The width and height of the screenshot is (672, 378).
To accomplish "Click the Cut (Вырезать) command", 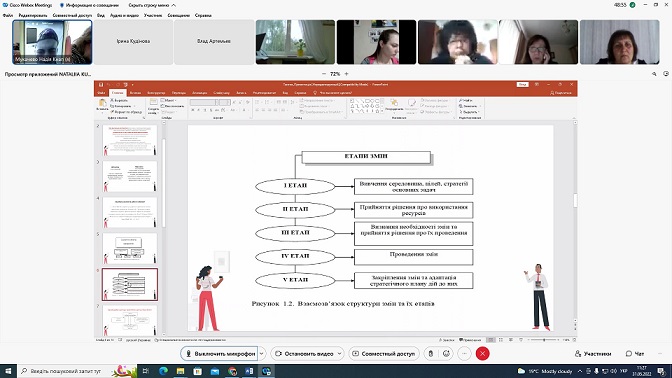I will tap(120, 100).
